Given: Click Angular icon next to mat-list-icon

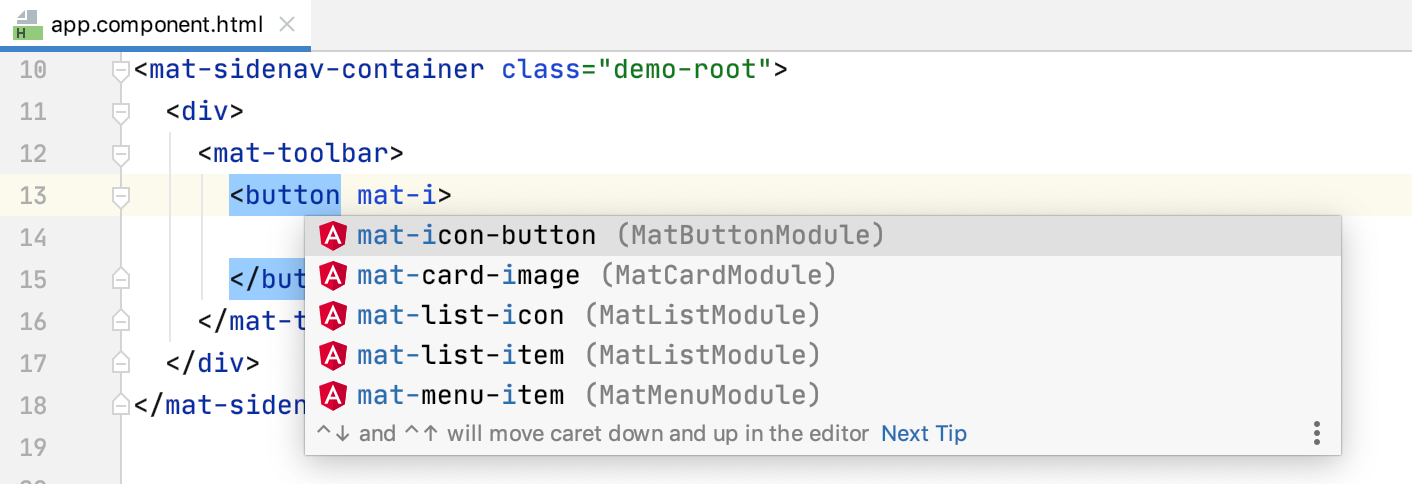Looking at the screenshot, I should 332,315.
